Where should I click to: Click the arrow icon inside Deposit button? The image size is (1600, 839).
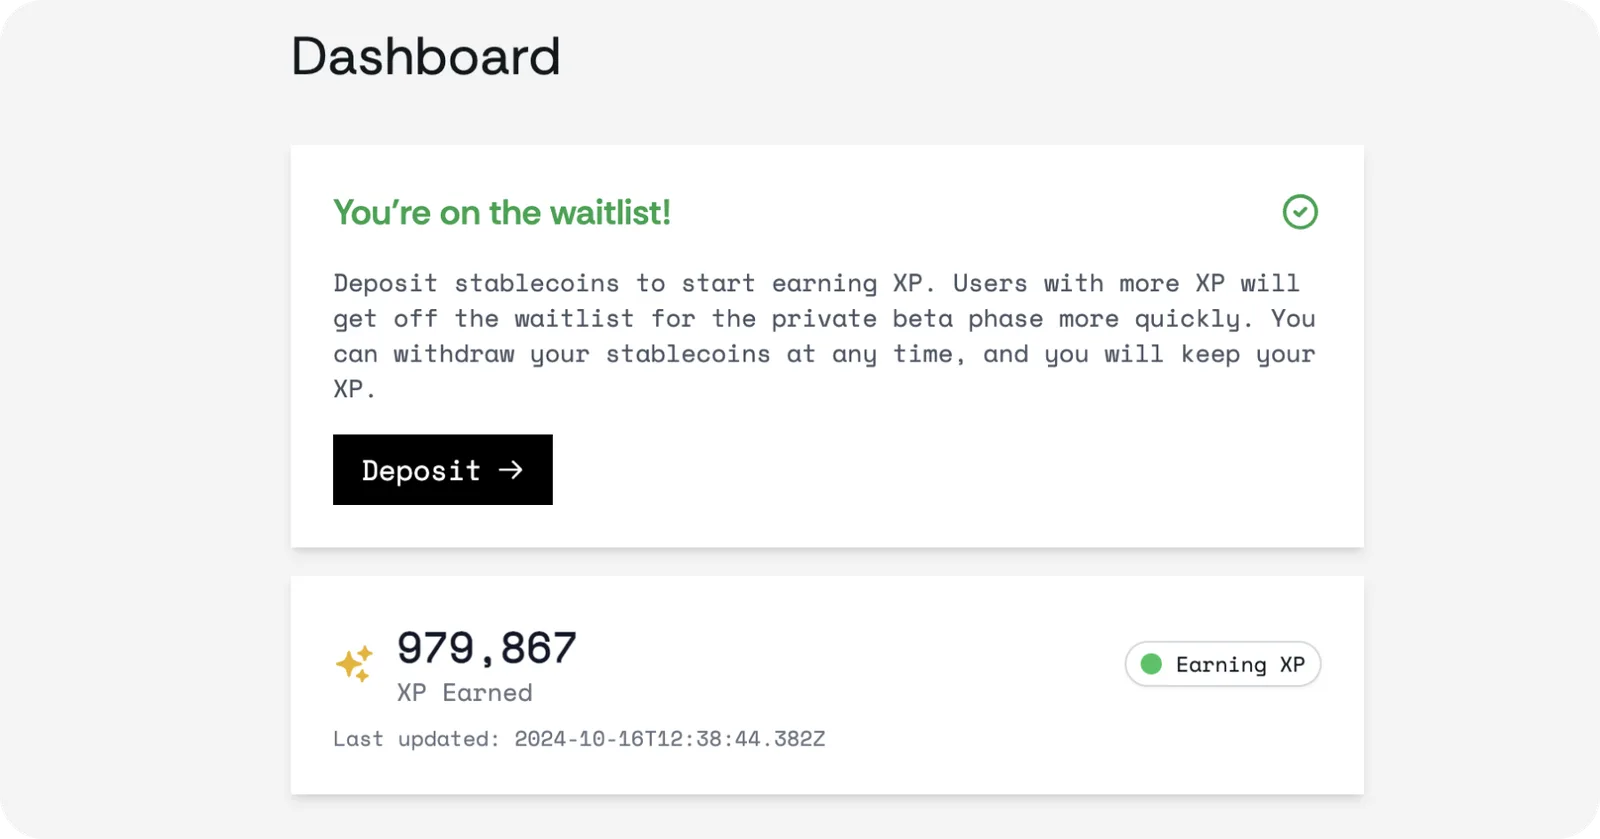pyautogui.click(x=511, y=470)
